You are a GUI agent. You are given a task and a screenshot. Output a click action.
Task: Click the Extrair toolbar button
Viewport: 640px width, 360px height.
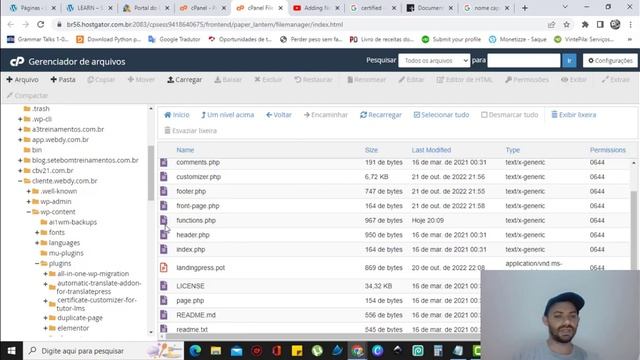tap(616, 80)
